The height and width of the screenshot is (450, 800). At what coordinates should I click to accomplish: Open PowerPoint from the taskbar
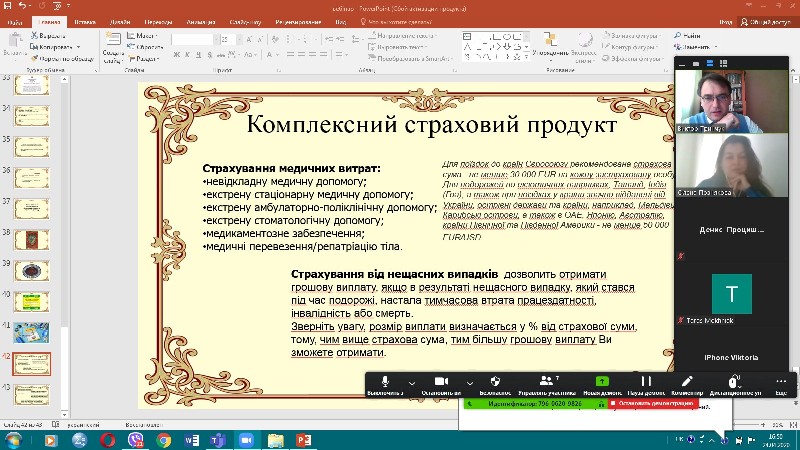tap(302, 440)
